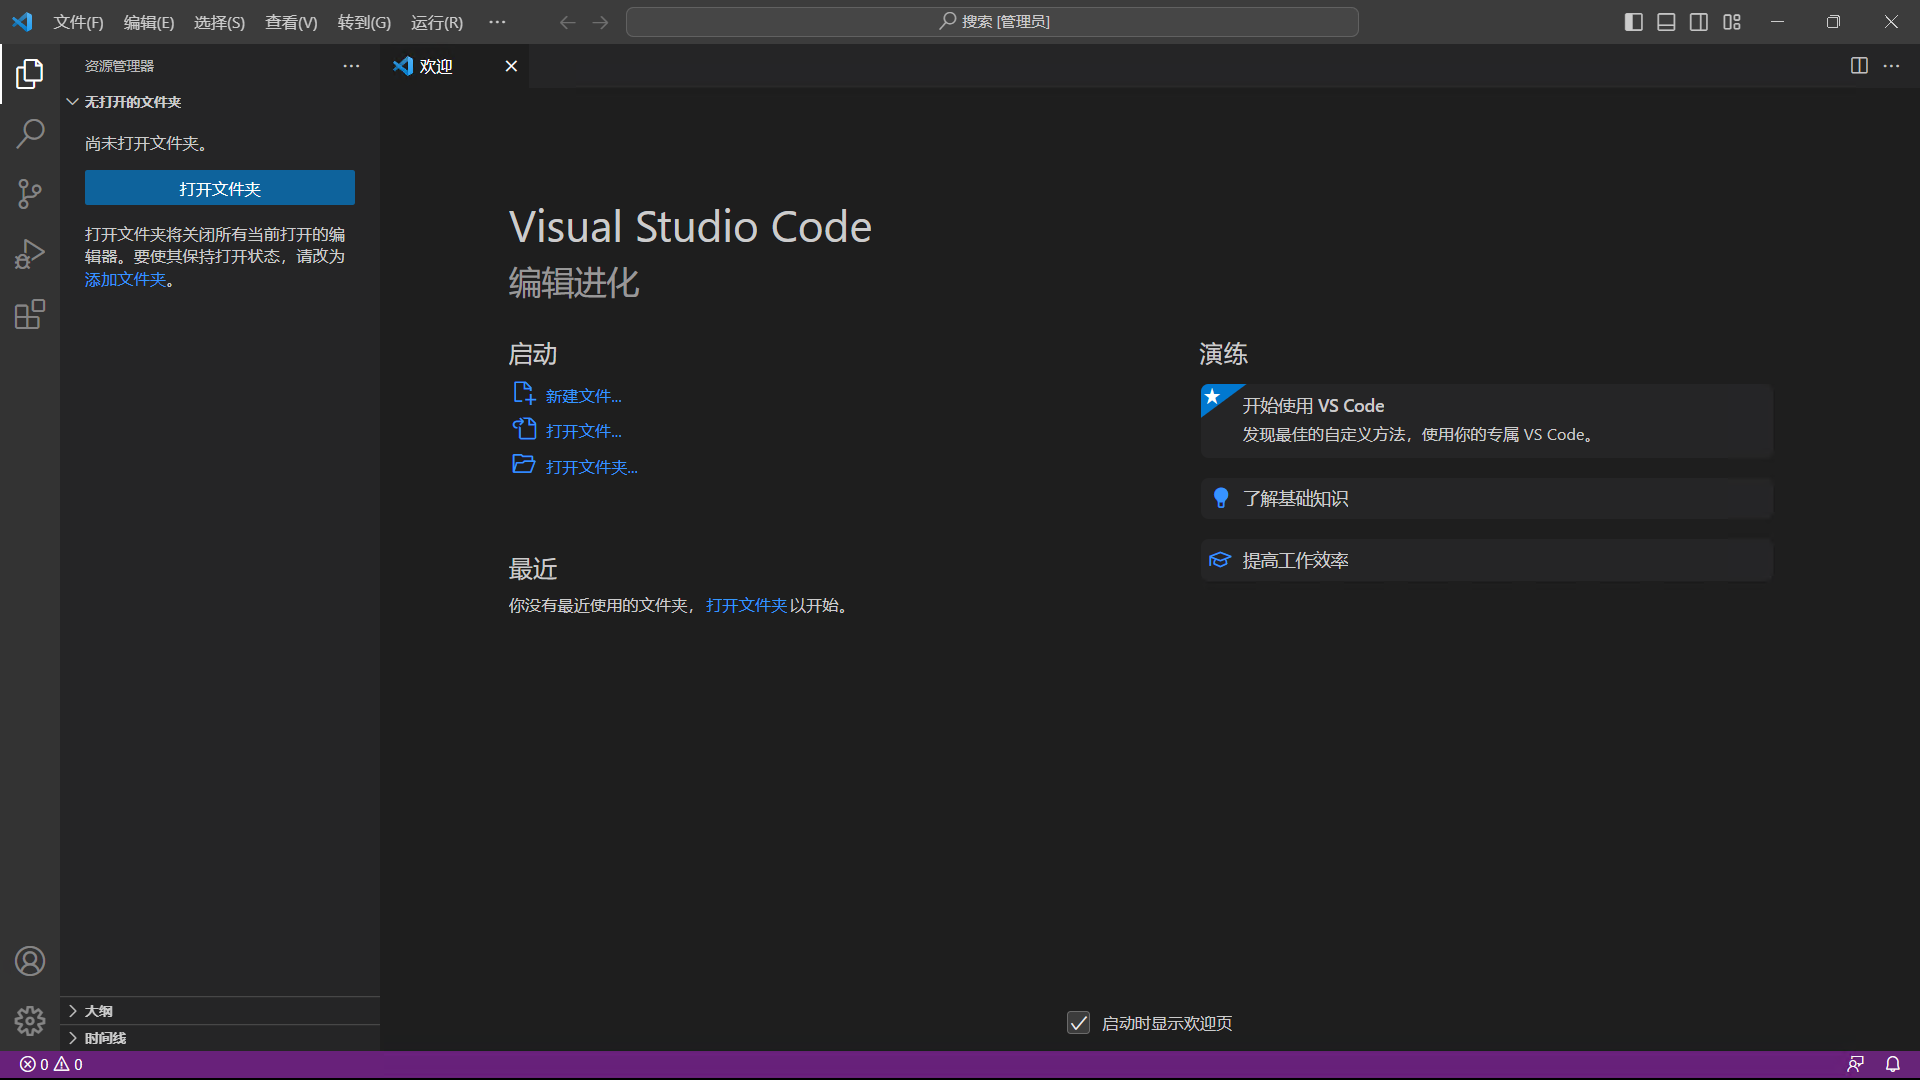The height and width of the screenshot is (1080, 1920).
Task: Click the 打开文件... link
Action: (584, 431)
